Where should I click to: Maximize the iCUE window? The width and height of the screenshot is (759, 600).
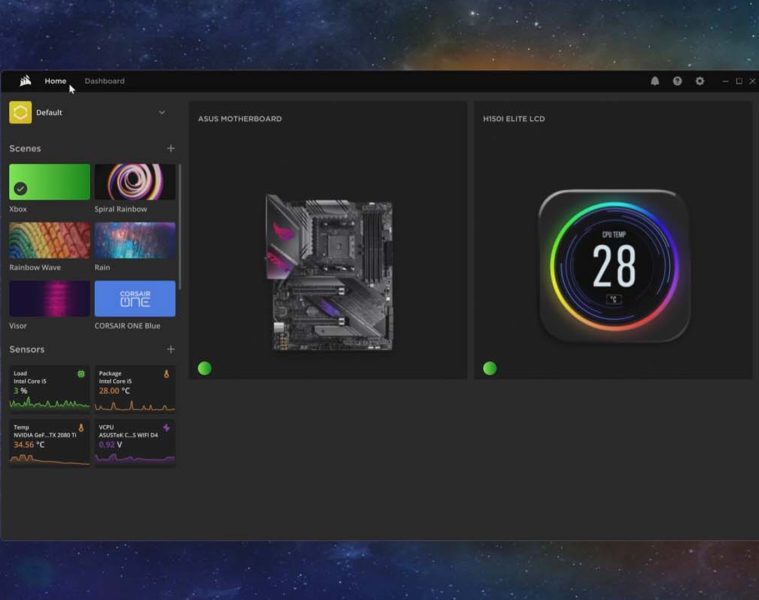click(x=739, y=81)
